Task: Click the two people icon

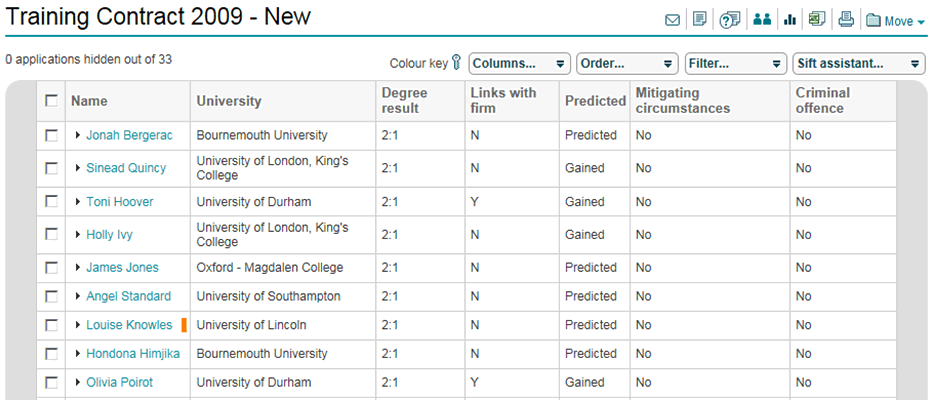Action: [x=761, y=20]
